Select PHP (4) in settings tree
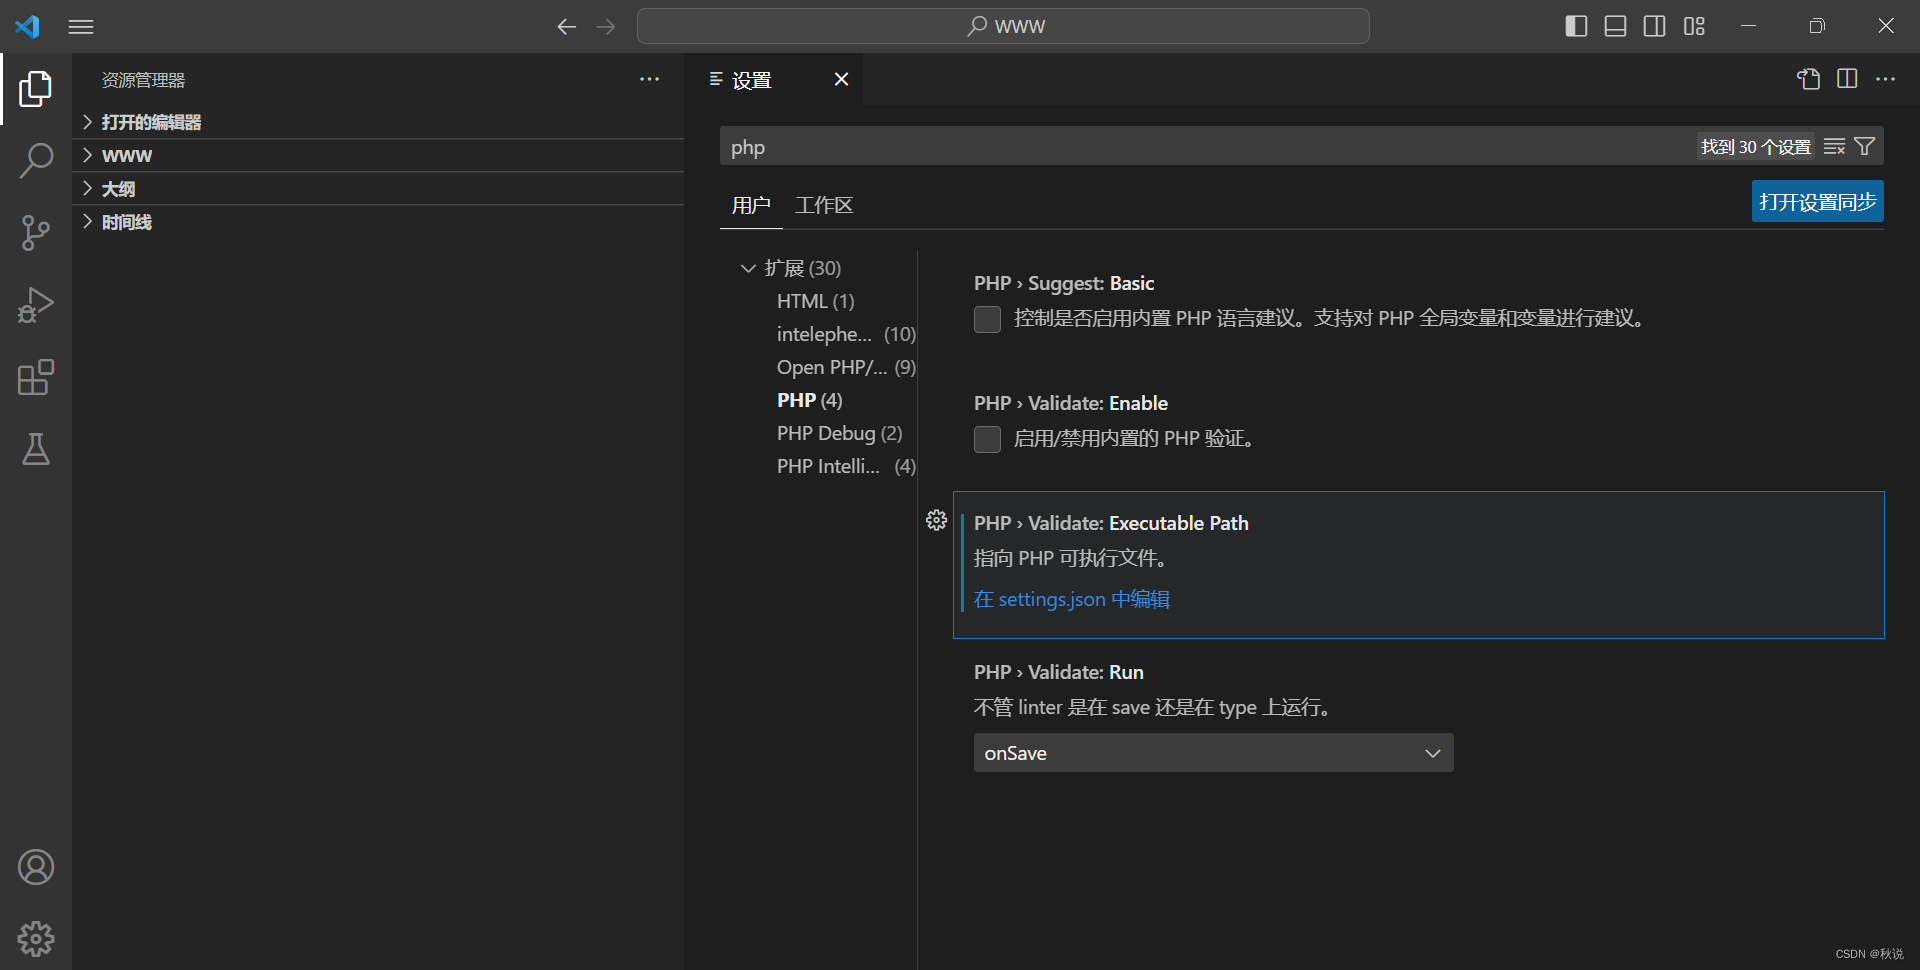Image resolution: width=1920 pixels, height=970 pixels. [x=810, y=400]
